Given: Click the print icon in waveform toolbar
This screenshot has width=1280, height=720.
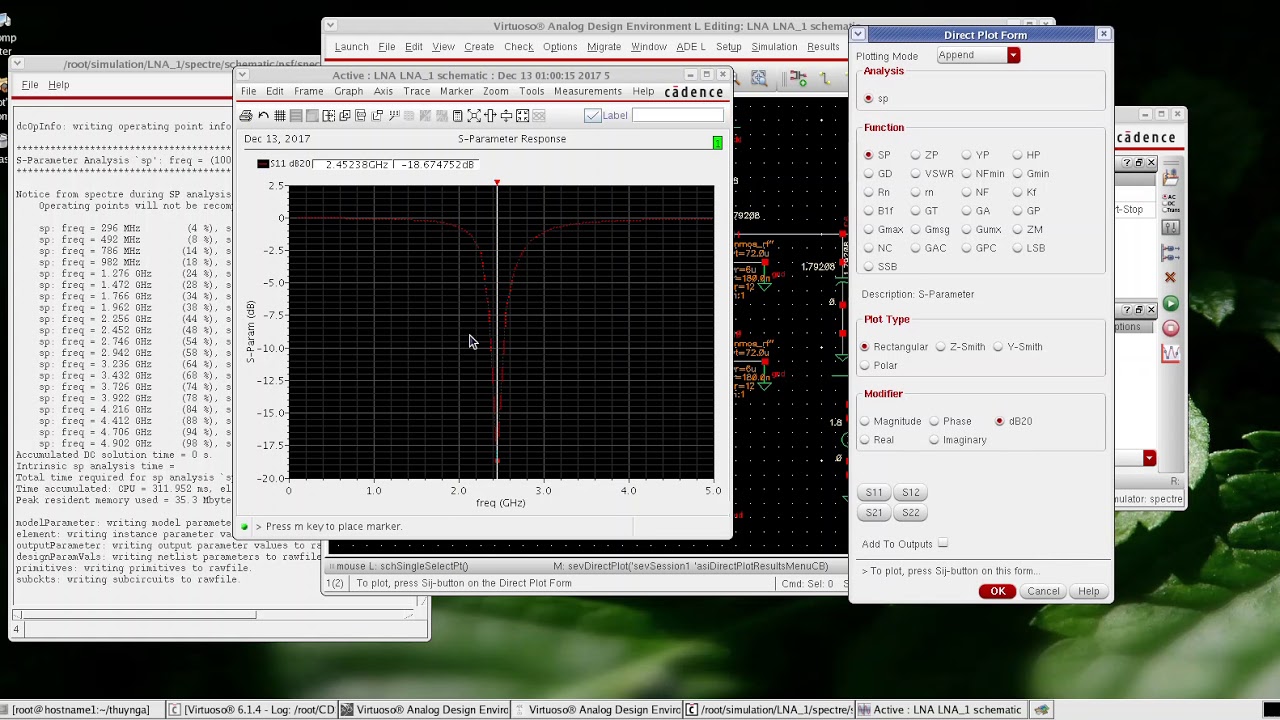Looking at the screenshot, I should [246, 116].
